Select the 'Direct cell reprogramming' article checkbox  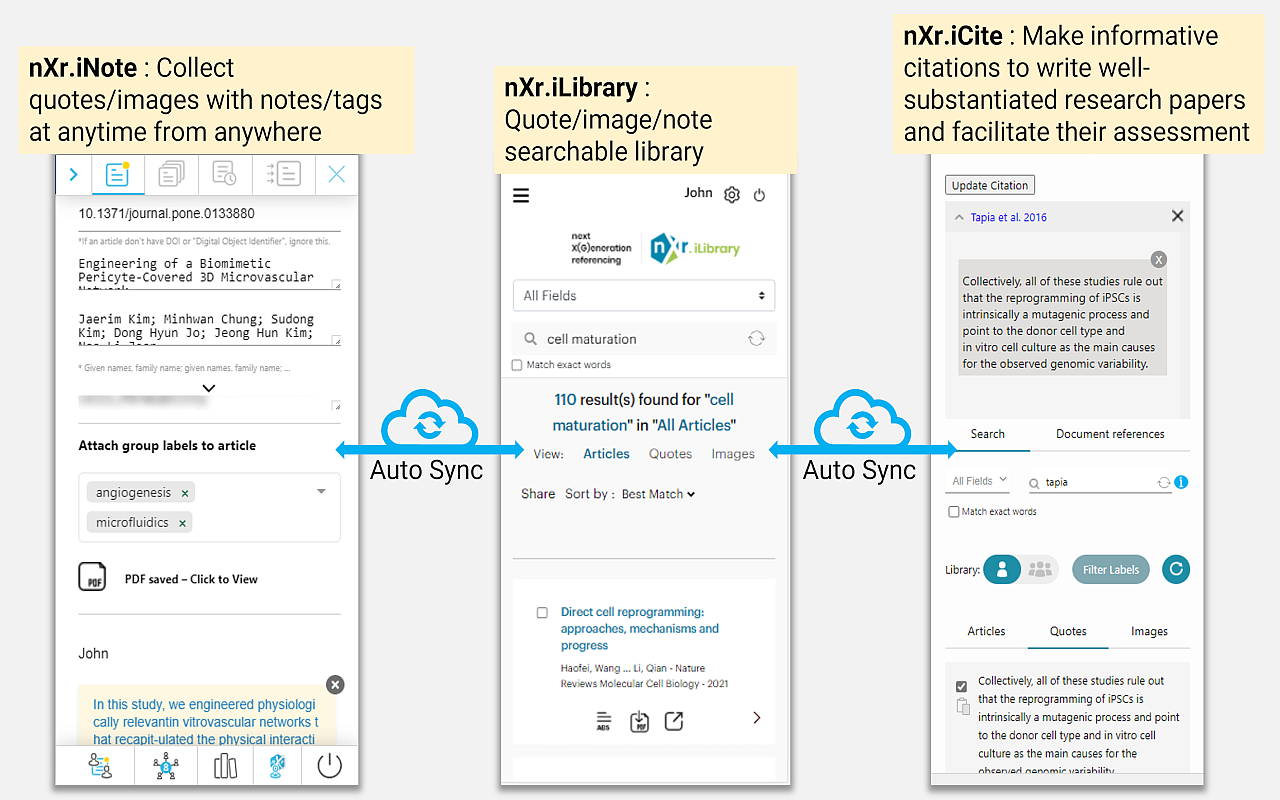pos(542,613)
